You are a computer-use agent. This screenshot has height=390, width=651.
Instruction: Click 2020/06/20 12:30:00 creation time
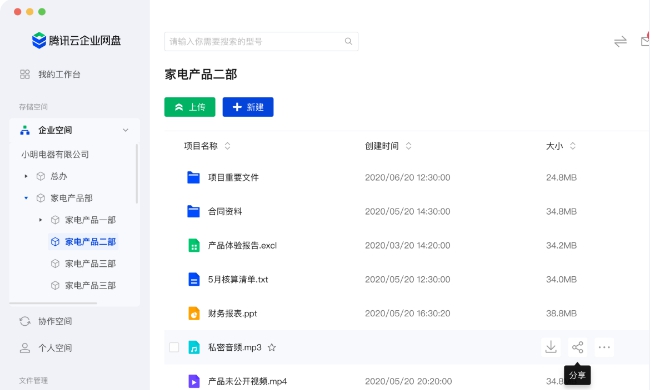(407, 178)
